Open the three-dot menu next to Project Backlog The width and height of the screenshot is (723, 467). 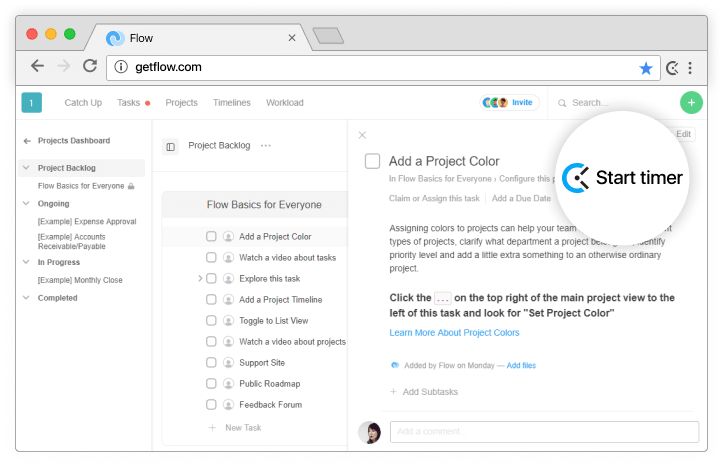point(266,146)
